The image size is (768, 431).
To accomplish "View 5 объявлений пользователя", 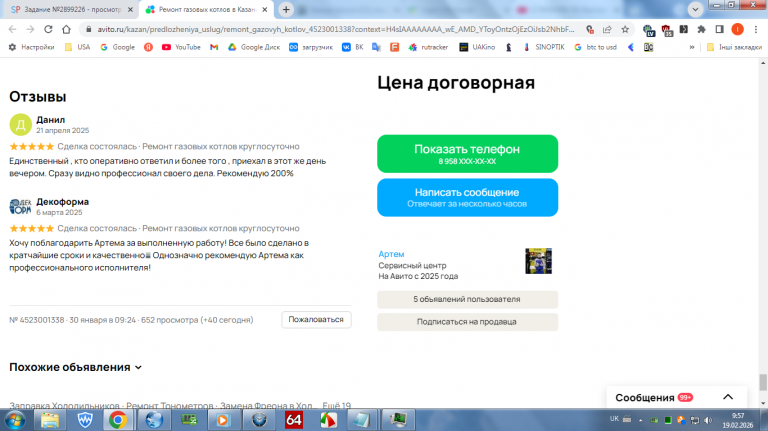I will (467, 299).
